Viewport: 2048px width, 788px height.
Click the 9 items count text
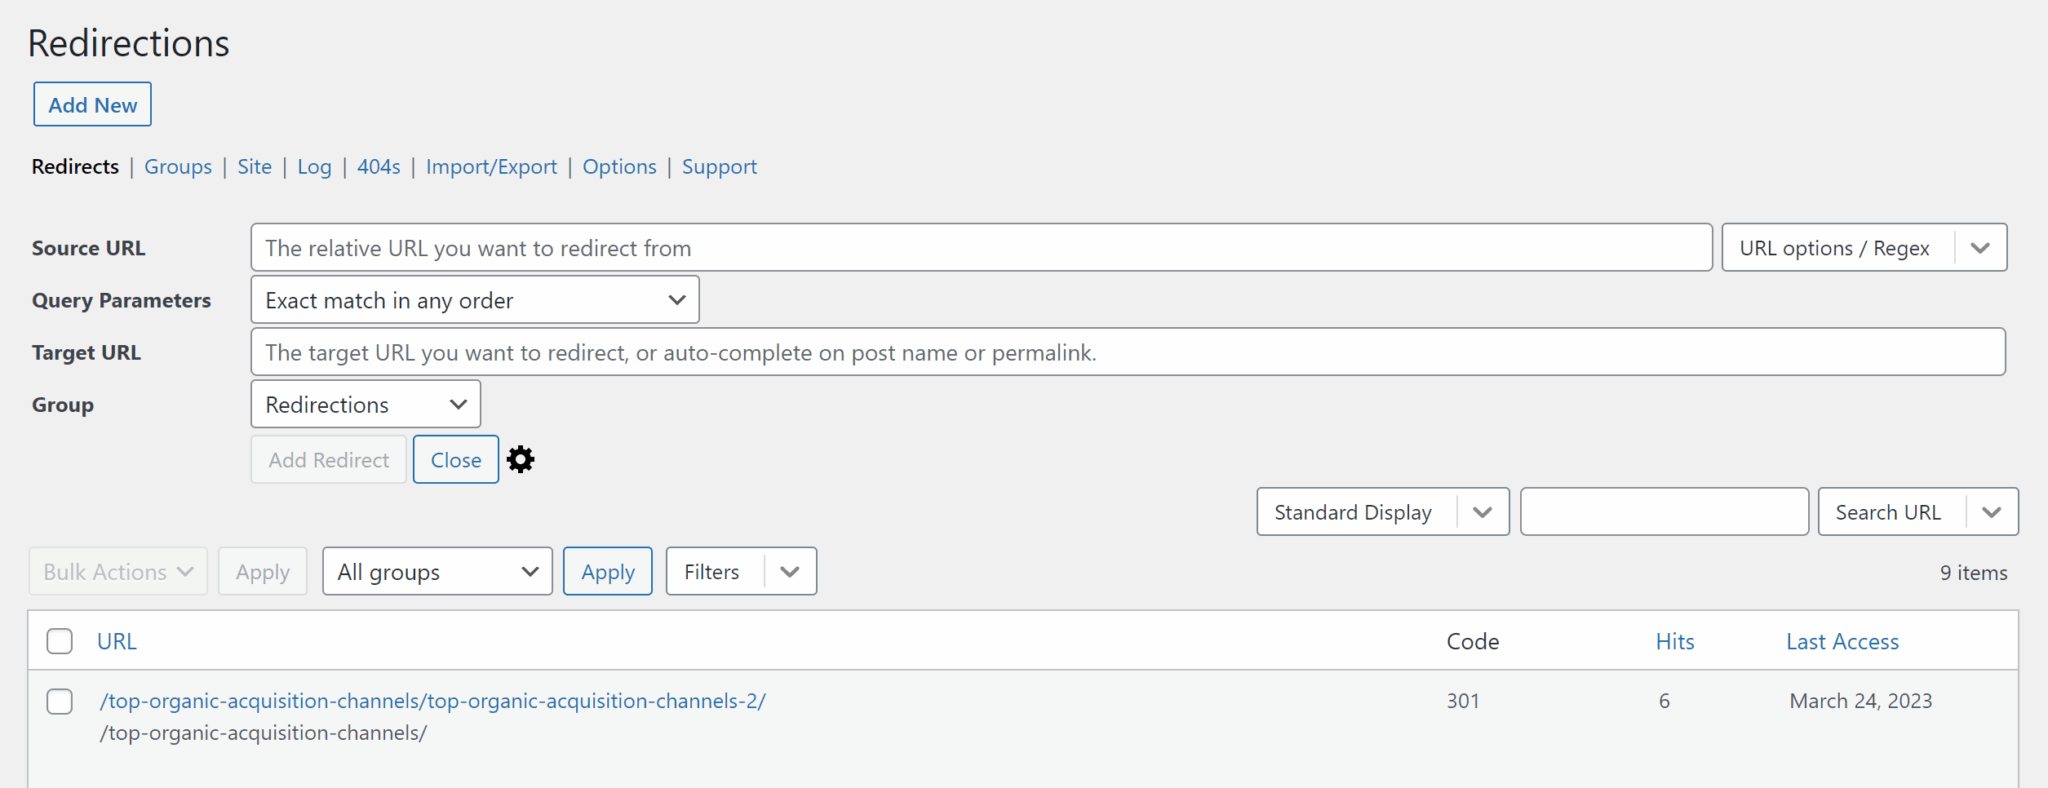[x=1974, y=572]
